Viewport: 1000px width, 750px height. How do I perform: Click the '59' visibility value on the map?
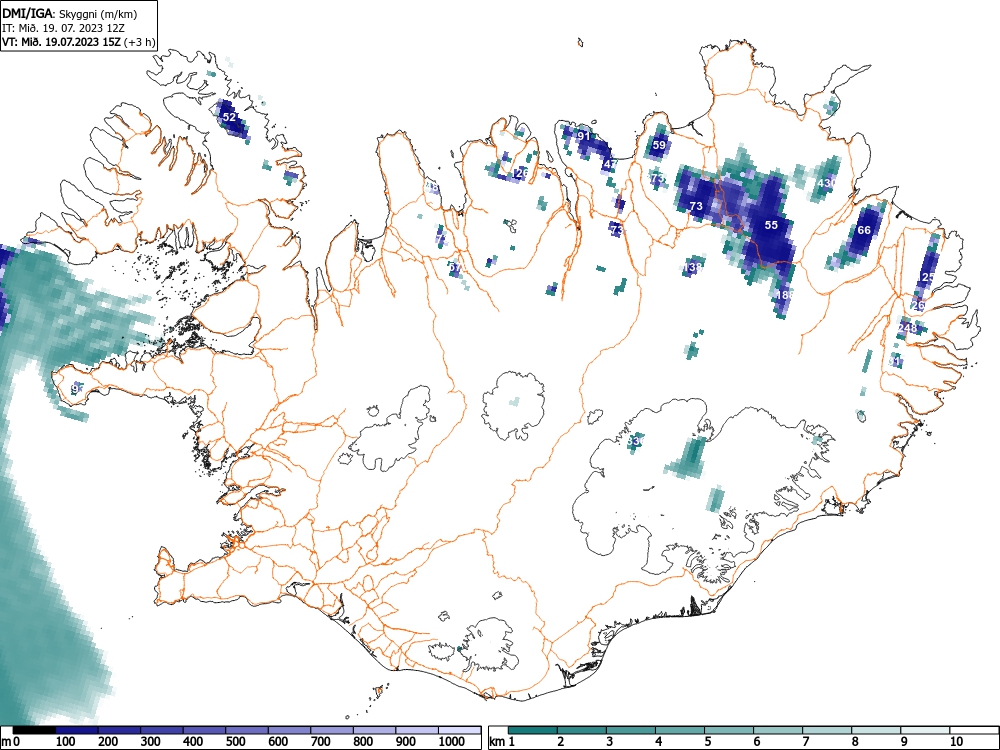point(659,145)
